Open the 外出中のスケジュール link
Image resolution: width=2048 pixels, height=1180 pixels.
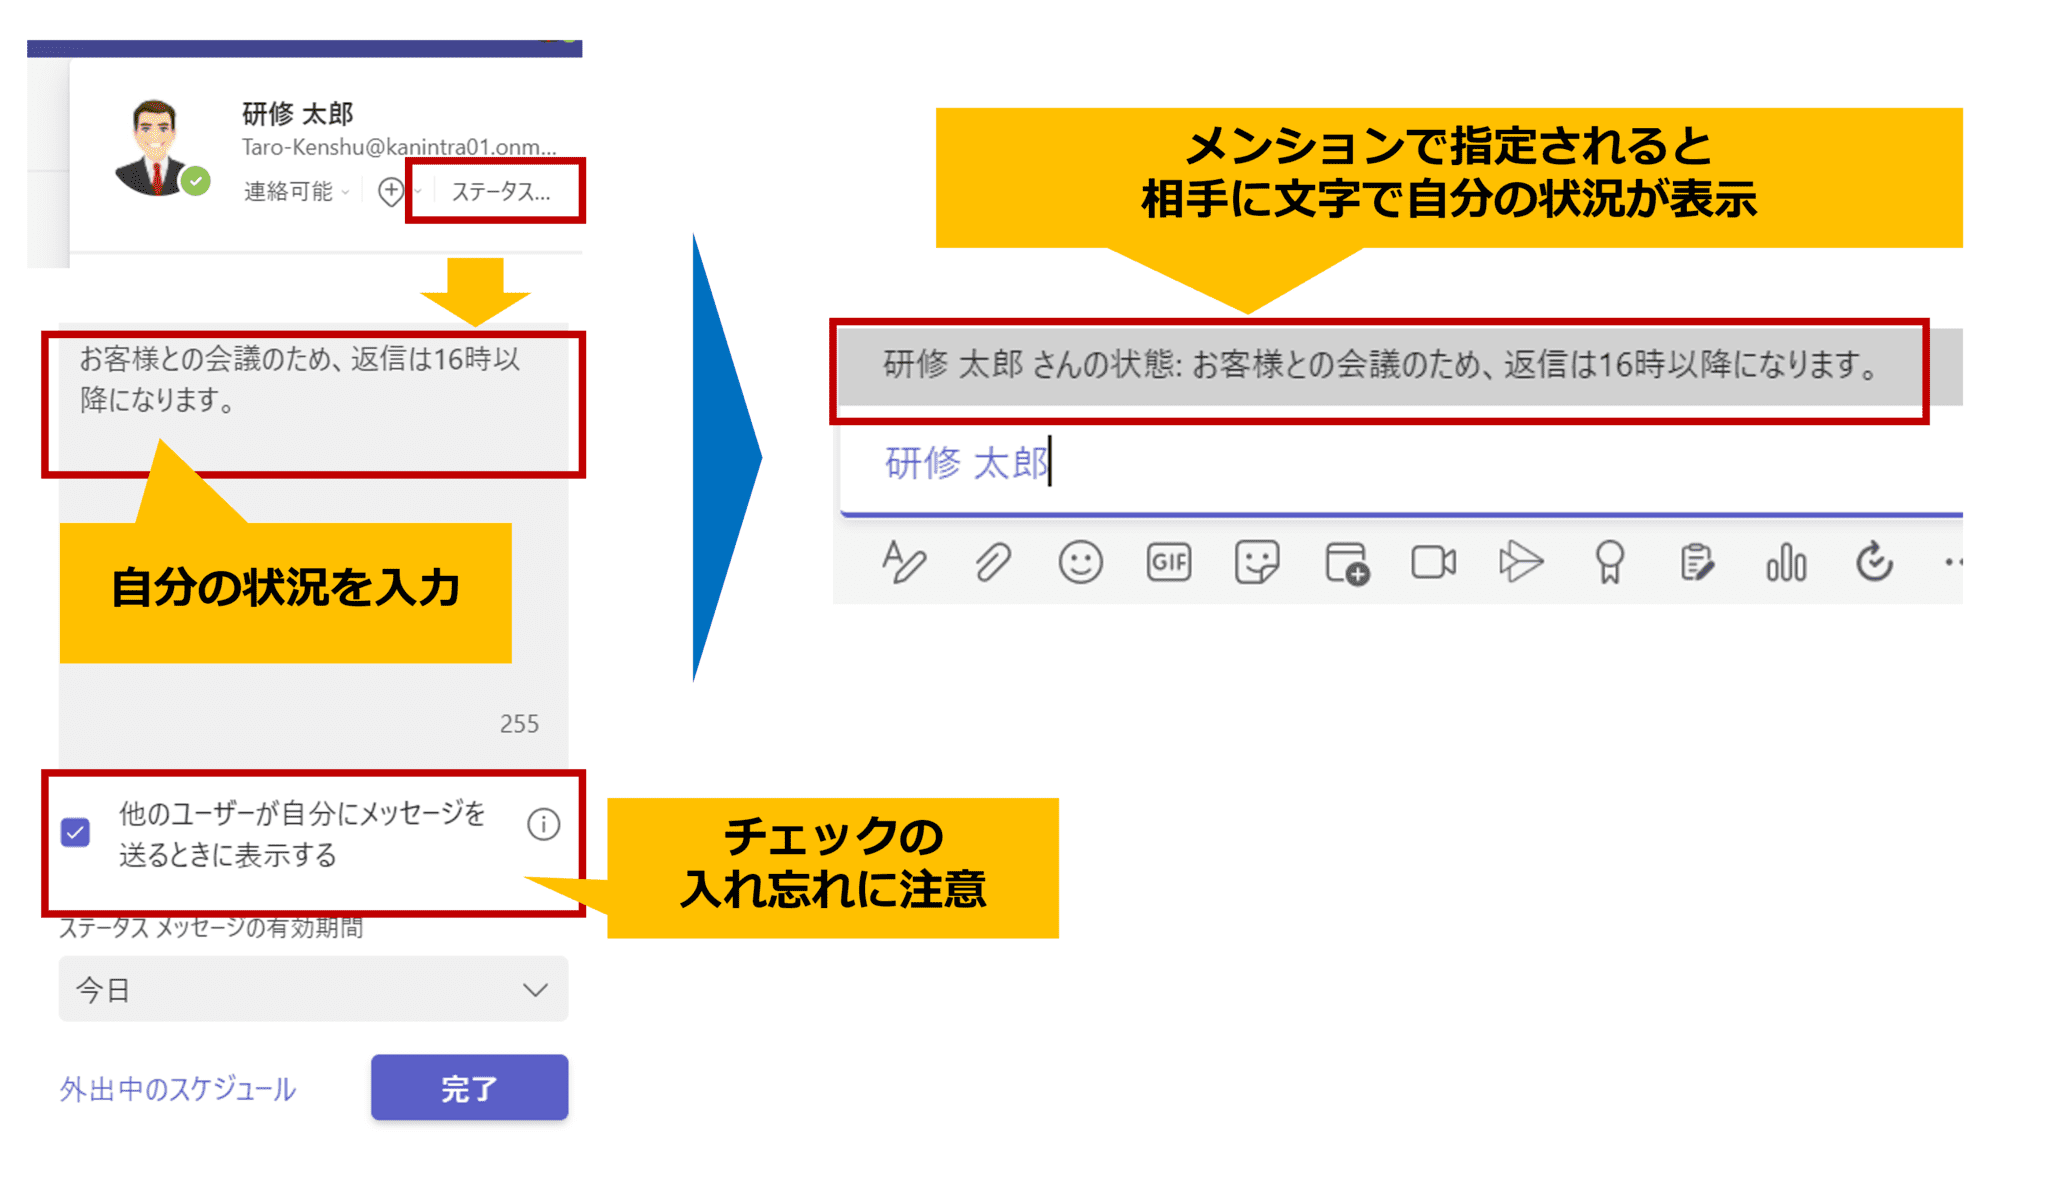tap(178, 1089)
